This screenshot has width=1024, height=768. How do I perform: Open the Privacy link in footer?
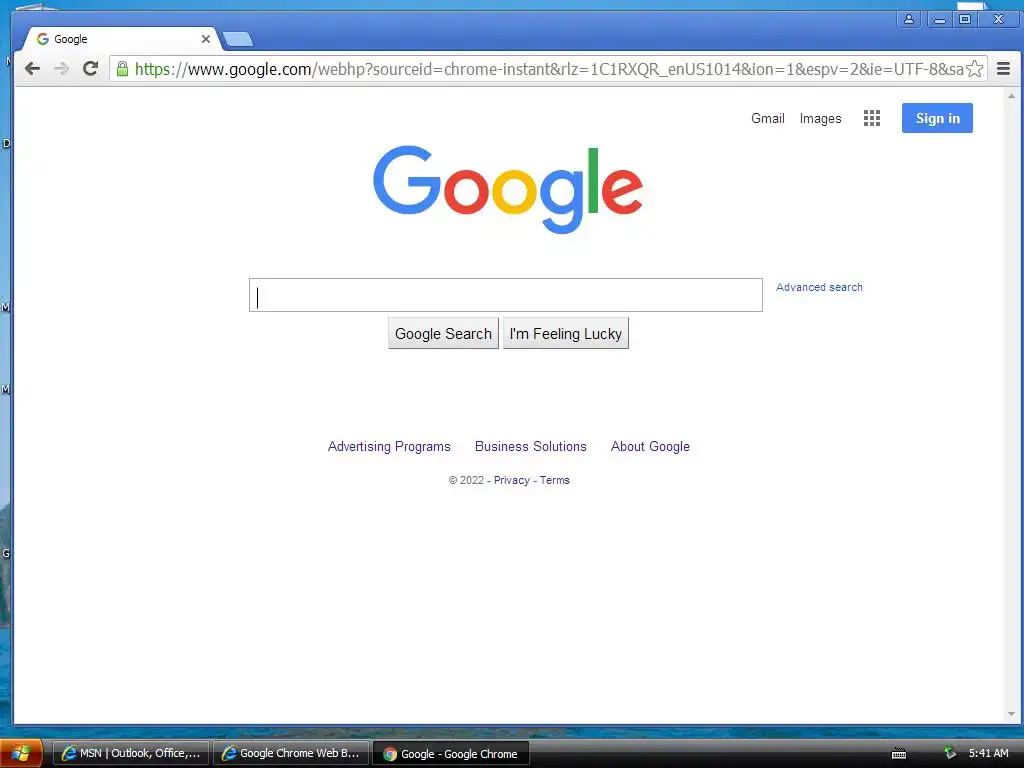[511, 481]
